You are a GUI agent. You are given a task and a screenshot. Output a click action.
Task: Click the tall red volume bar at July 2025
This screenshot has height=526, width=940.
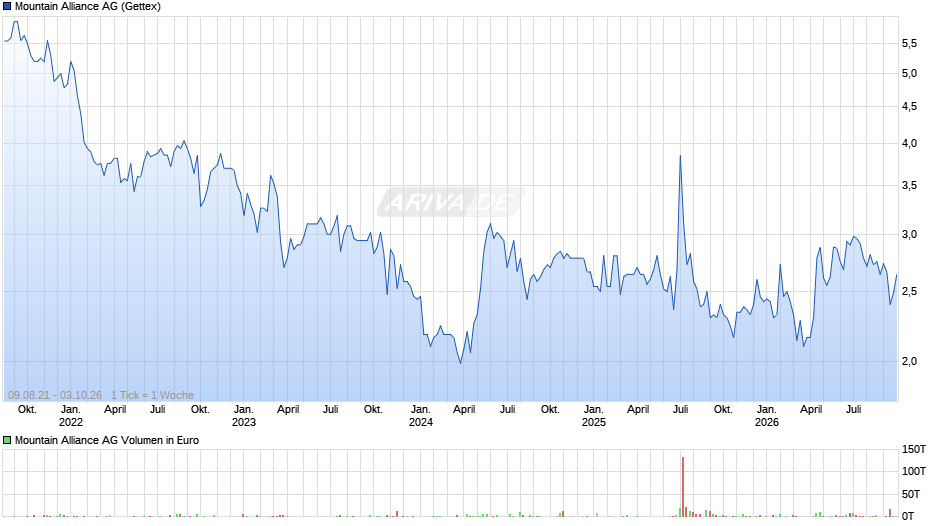[683, 486]
